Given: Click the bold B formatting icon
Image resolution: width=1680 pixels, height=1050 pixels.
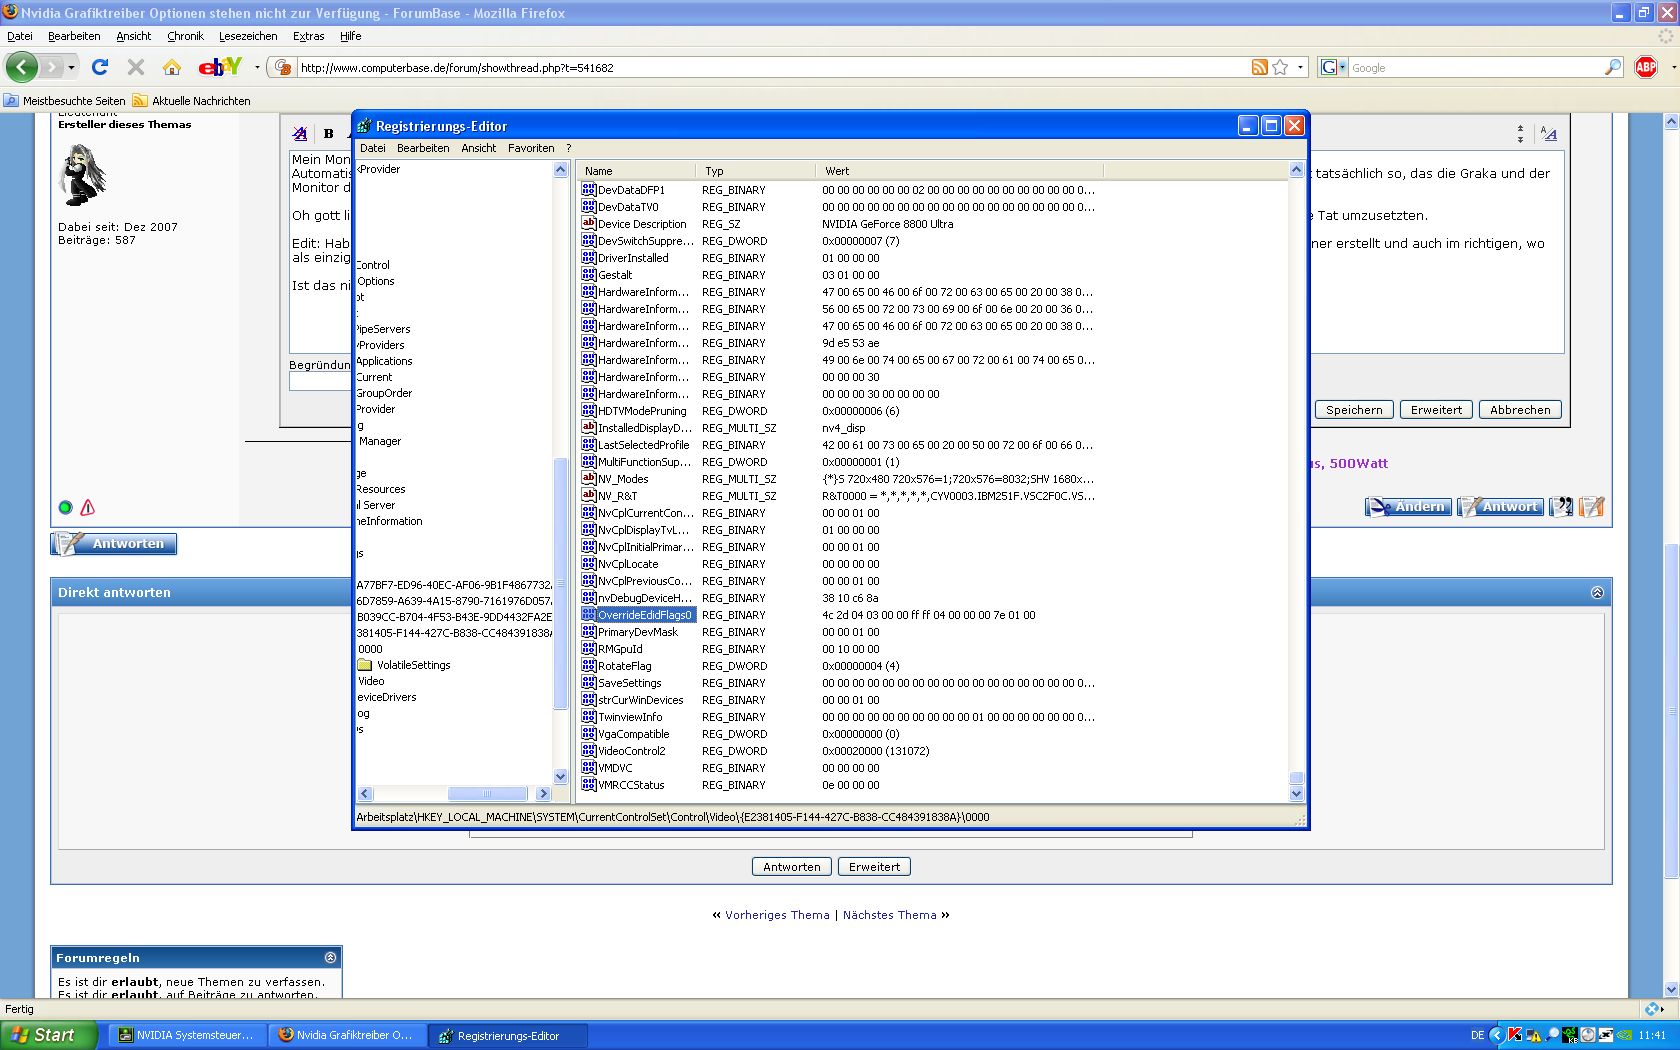Looking at the screenshot, I should click(328, 134).
